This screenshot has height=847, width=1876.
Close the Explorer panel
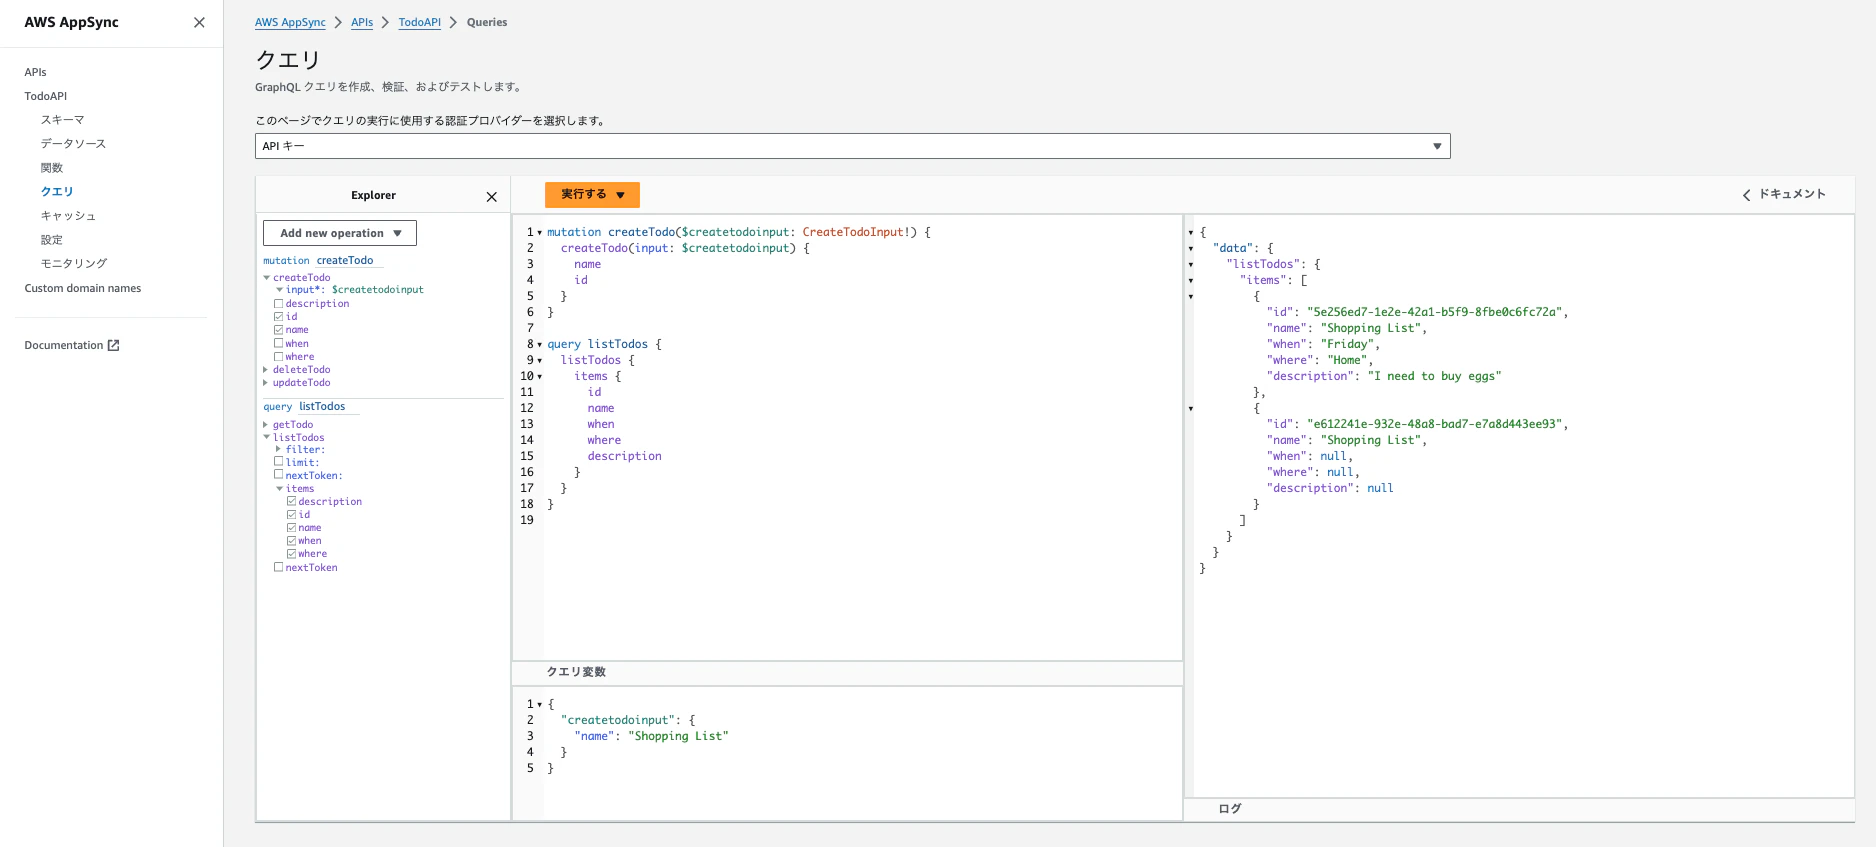[491, 197]
